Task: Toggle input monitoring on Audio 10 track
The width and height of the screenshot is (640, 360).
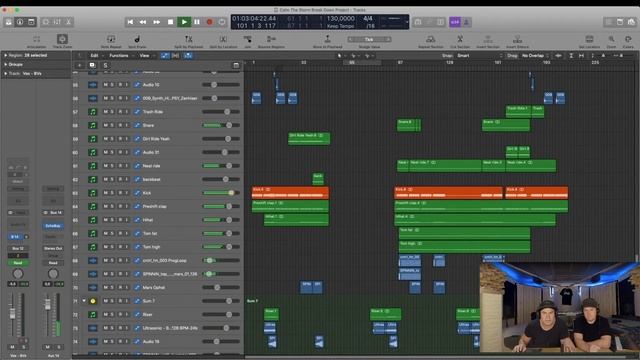Action: pos(127,84)
